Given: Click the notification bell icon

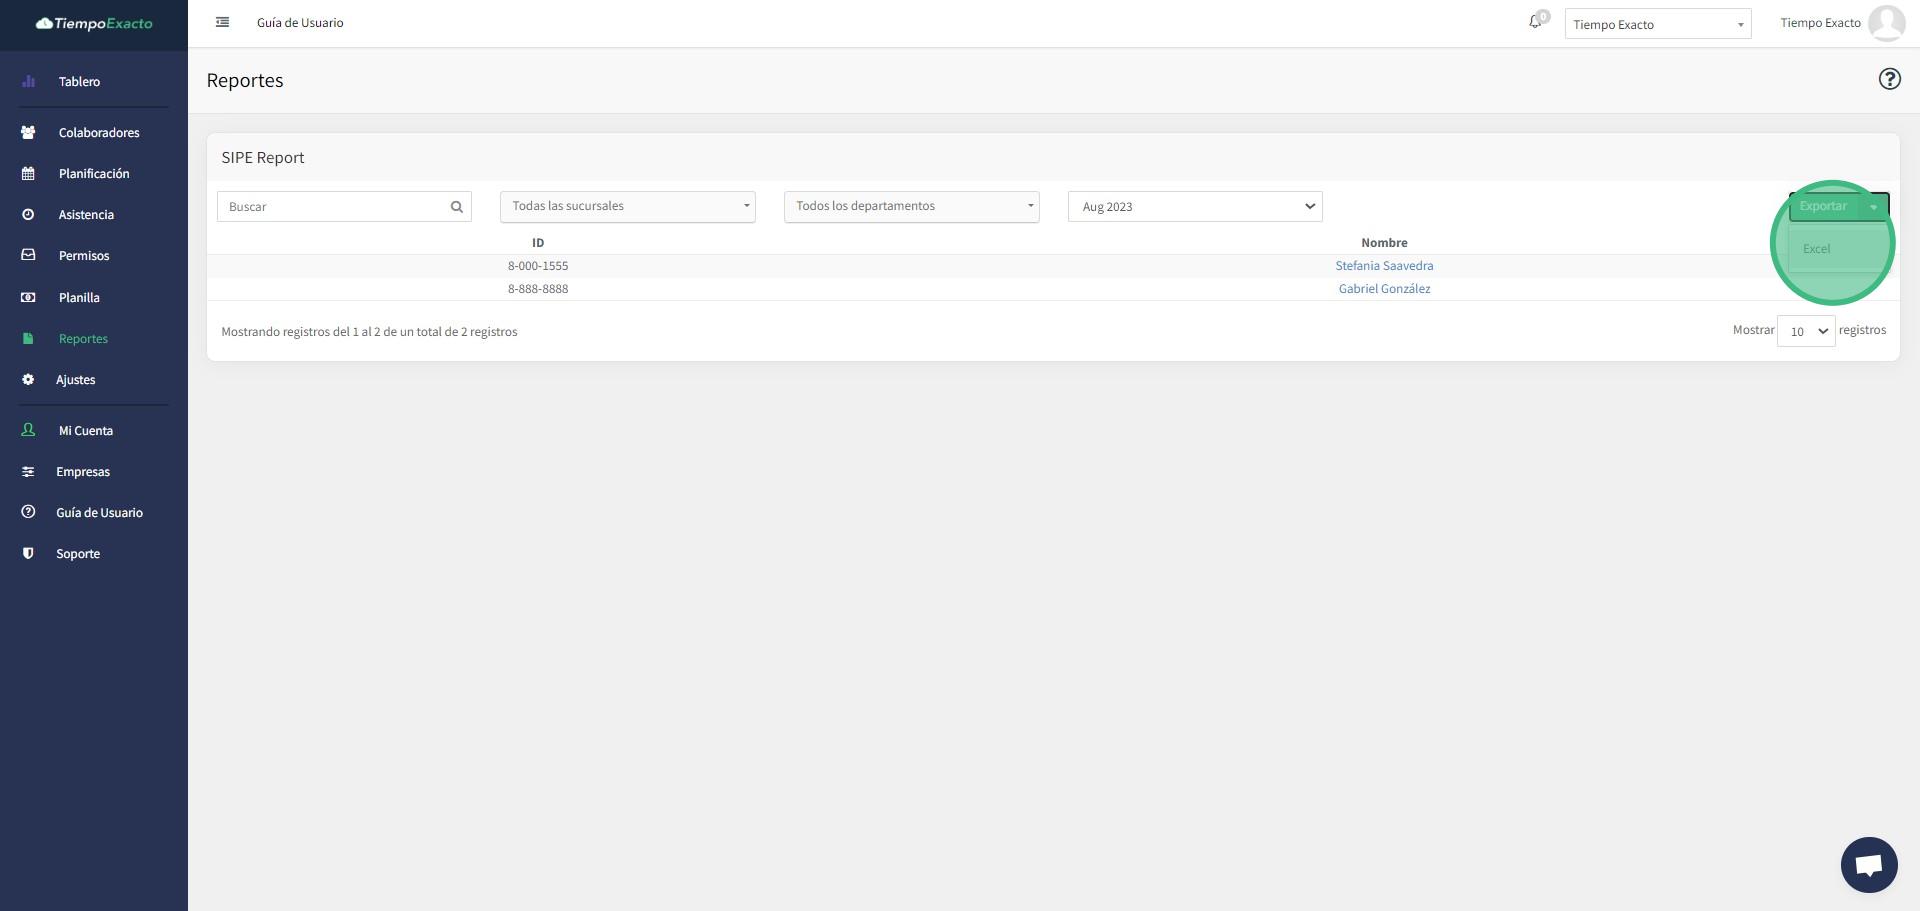Looking at the screenshot, I should point(1535,22).
